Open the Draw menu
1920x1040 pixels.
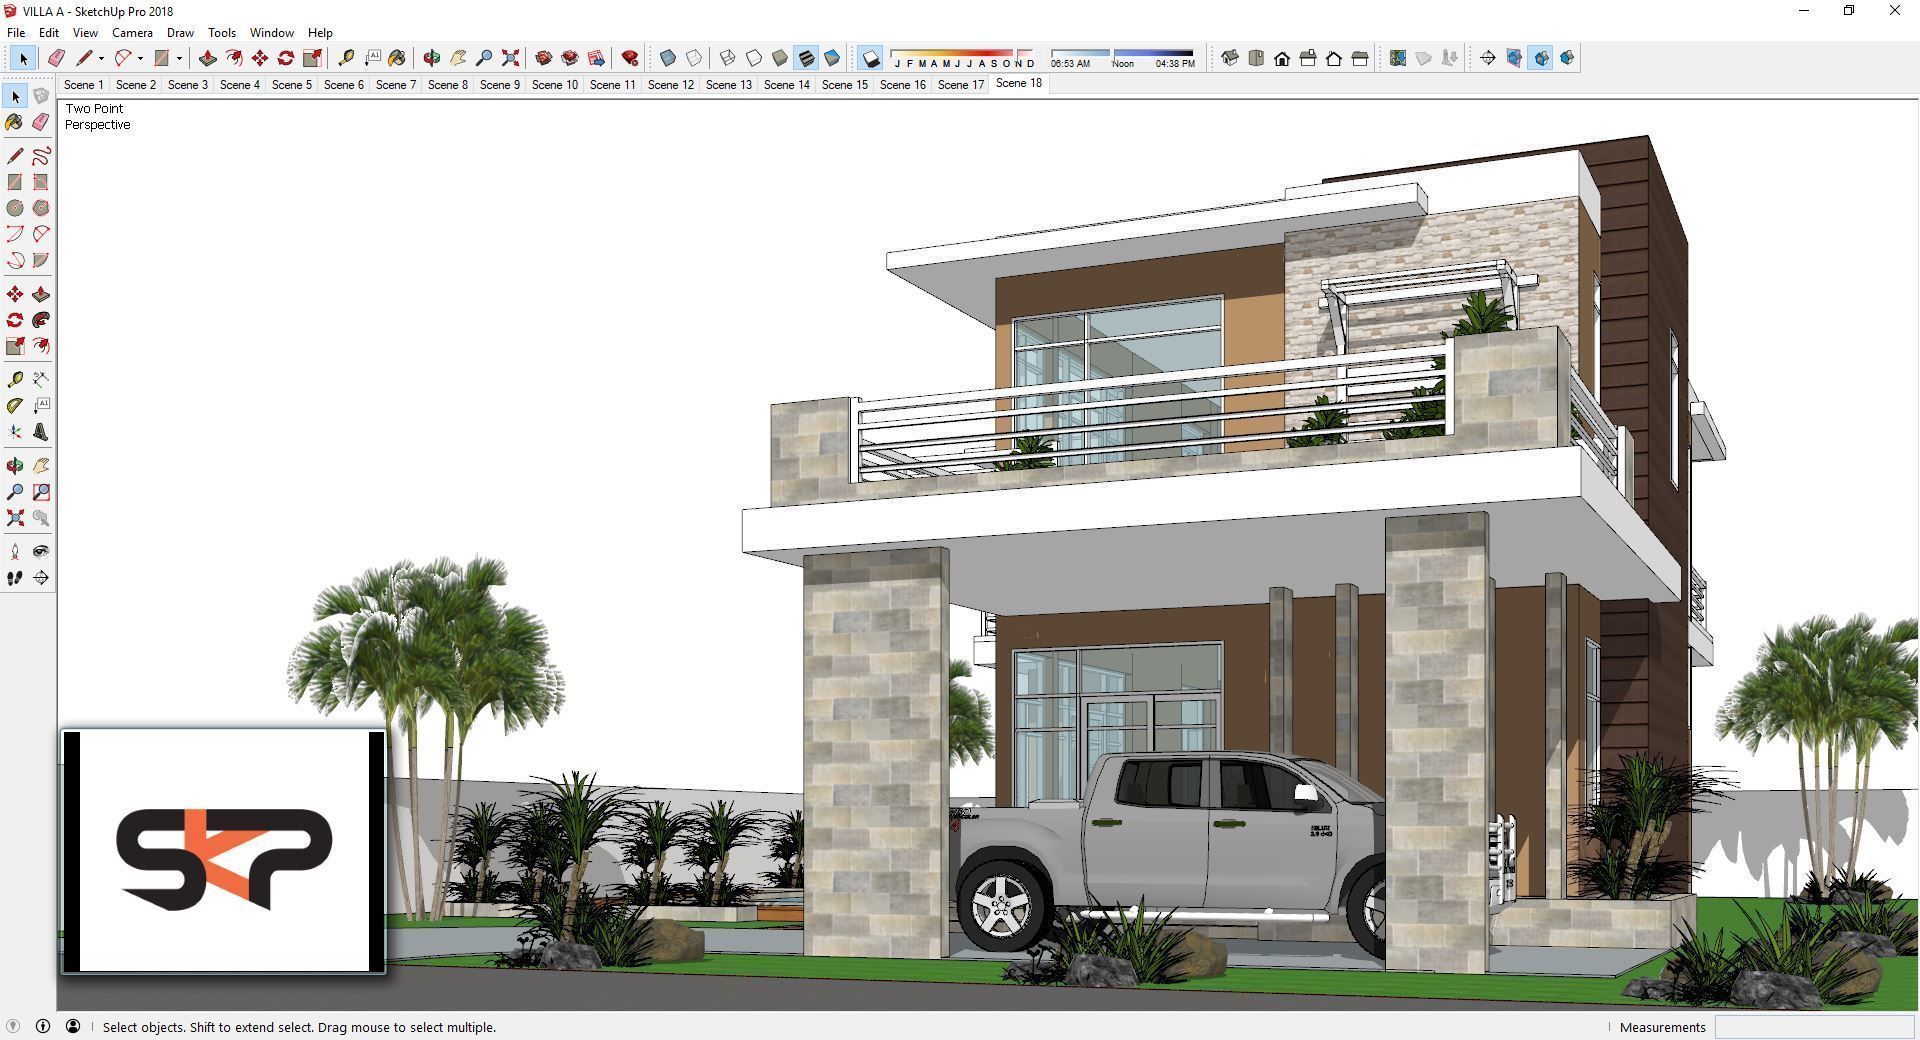click(x=180, y=33)
